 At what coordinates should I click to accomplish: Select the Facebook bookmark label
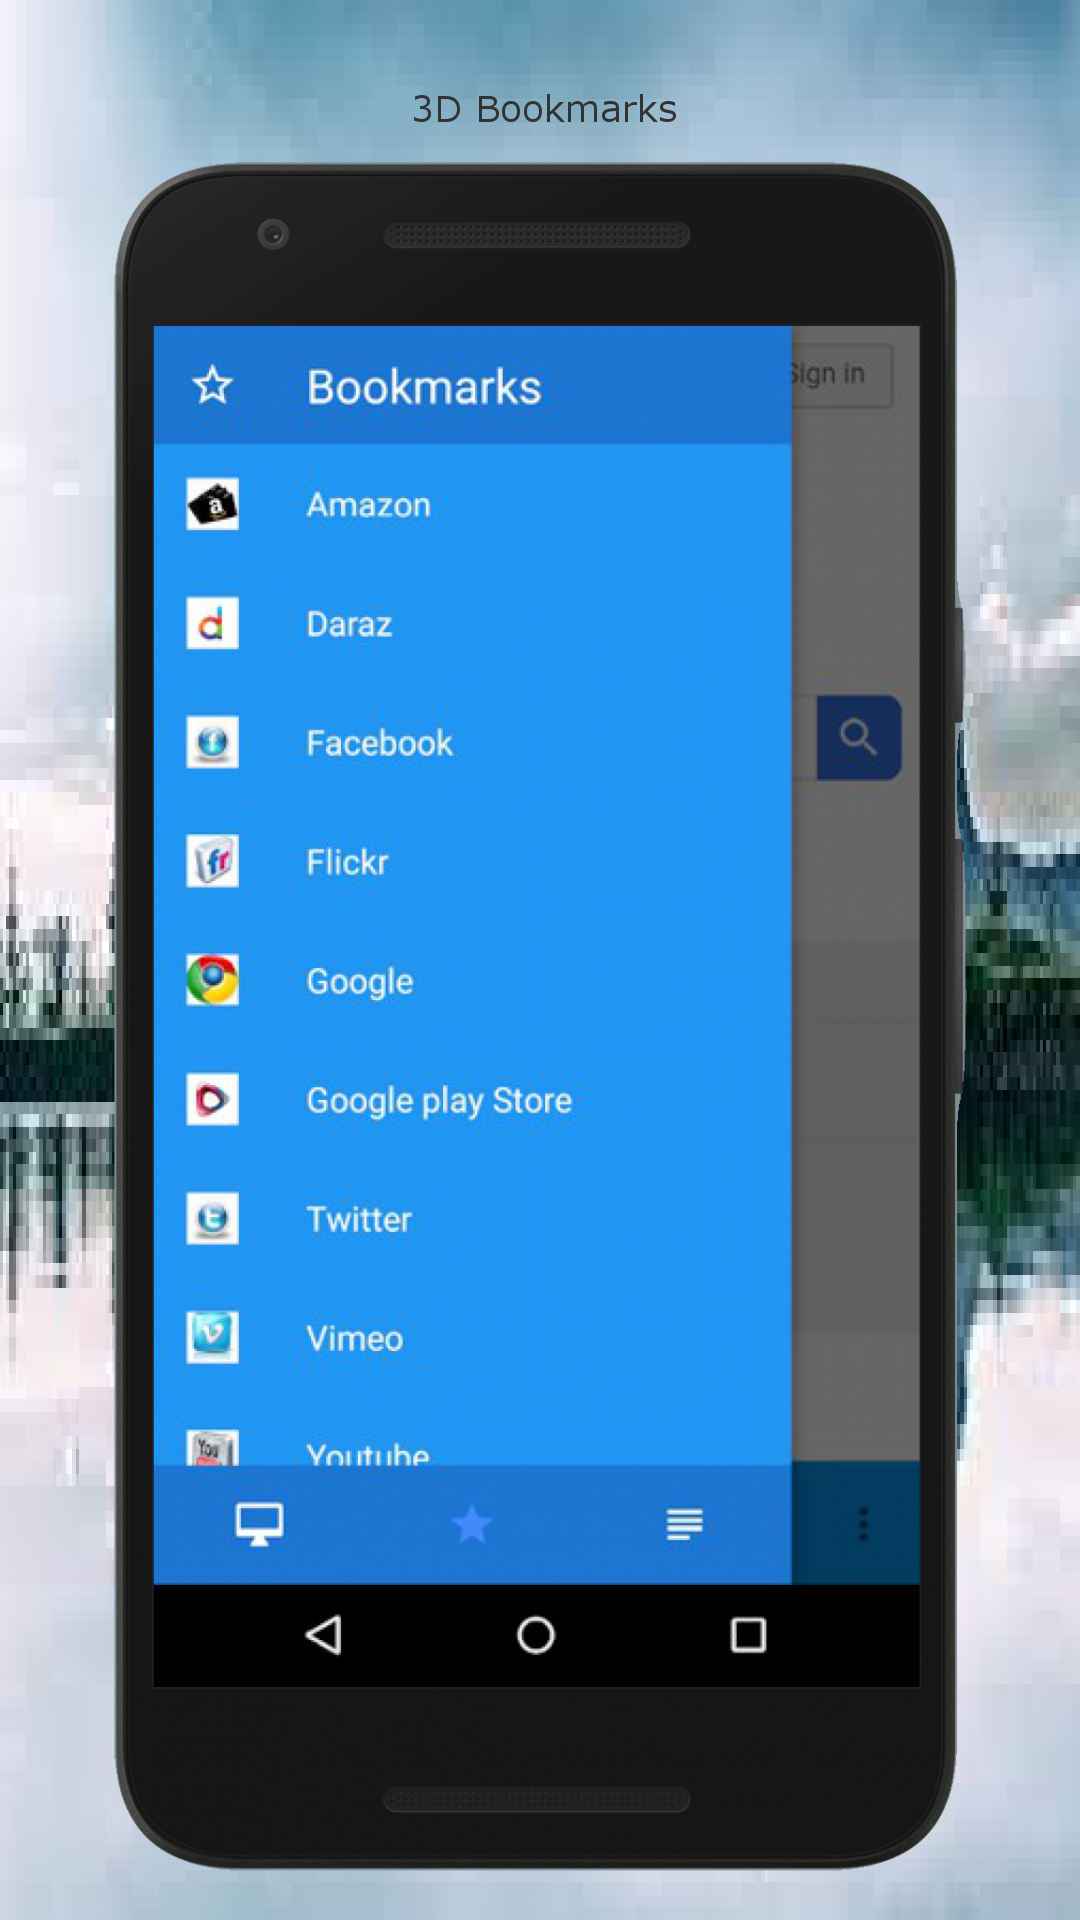(379, 743)
